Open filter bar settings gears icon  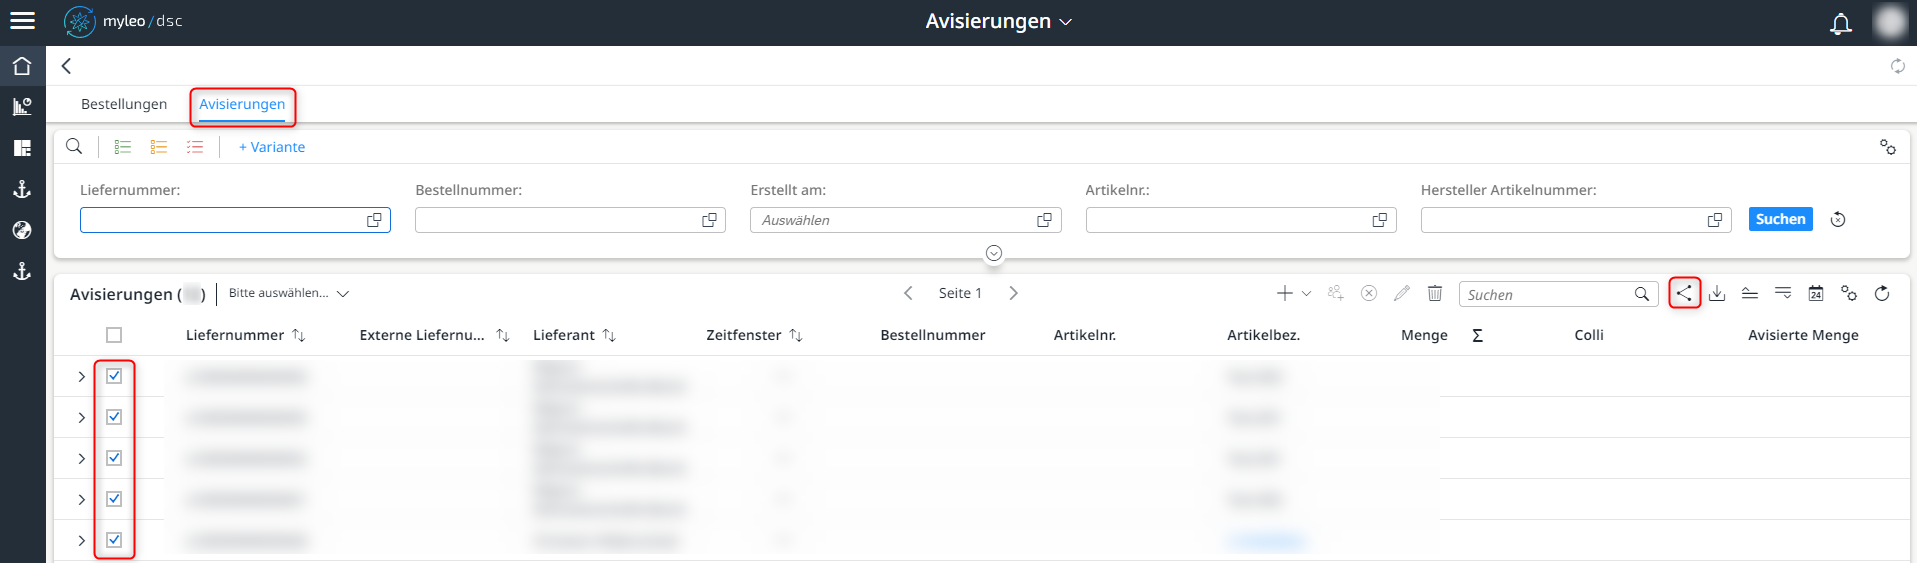(x=1888, y=147)
